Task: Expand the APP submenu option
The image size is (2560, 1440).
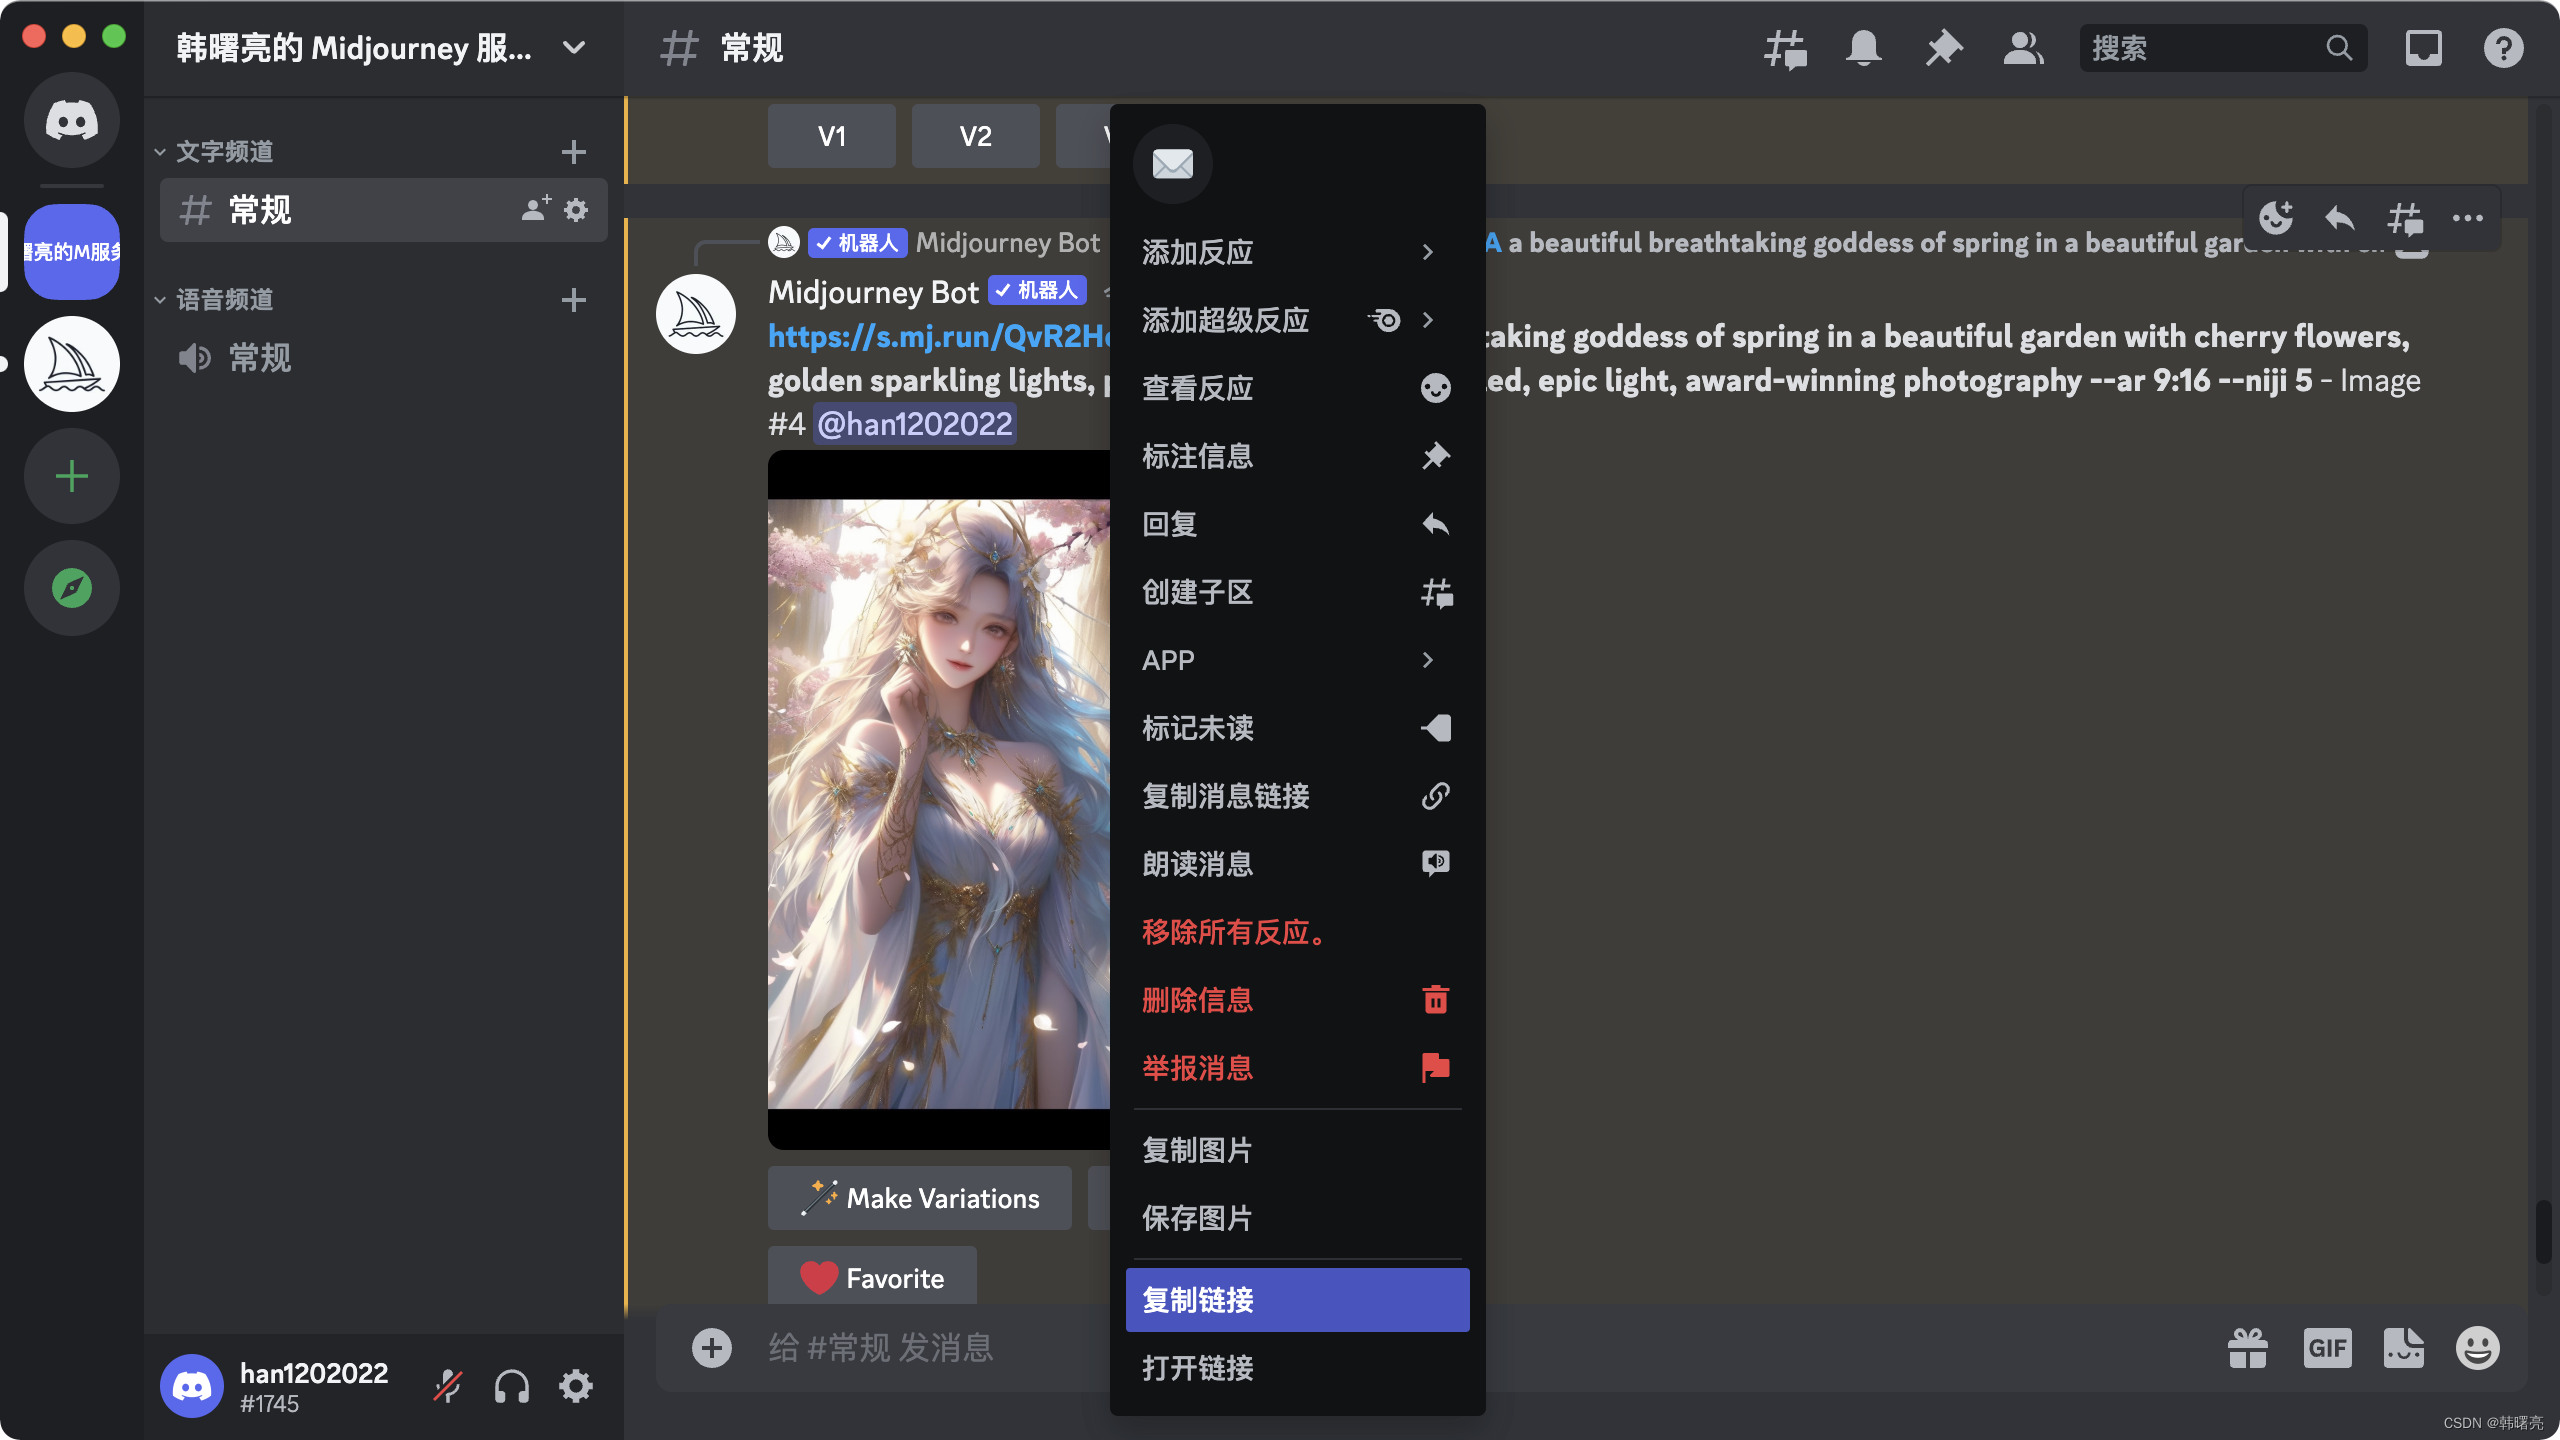Action: [1296, 659]
